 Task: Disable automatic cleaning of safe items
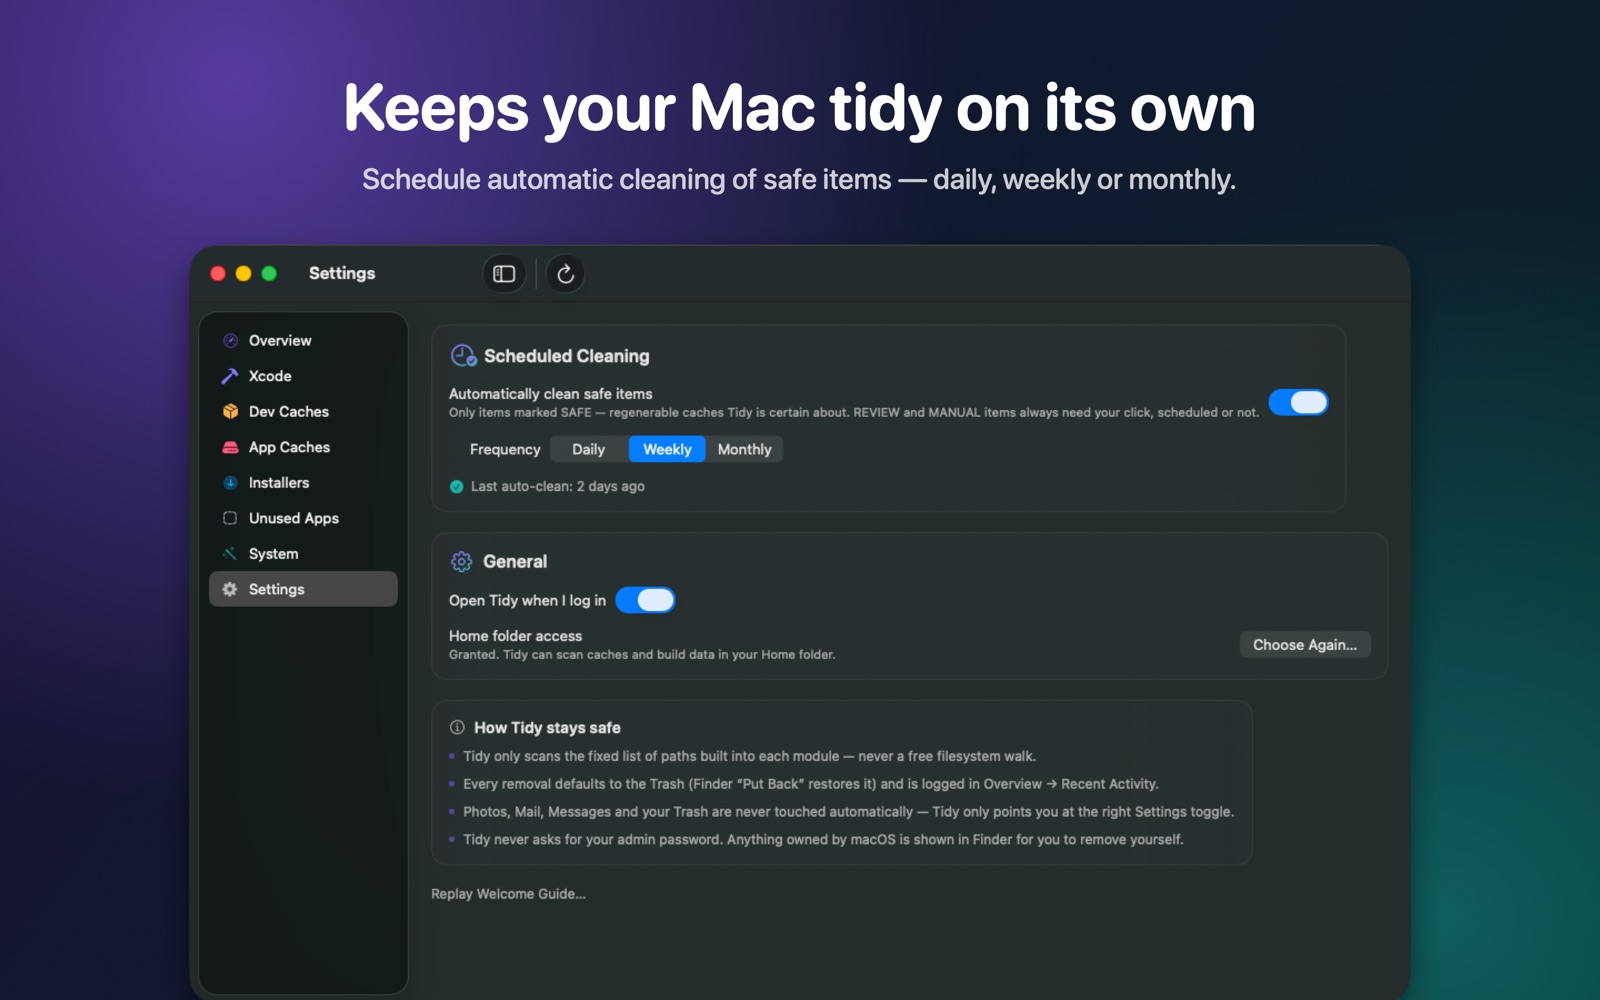click(1298, 402)
